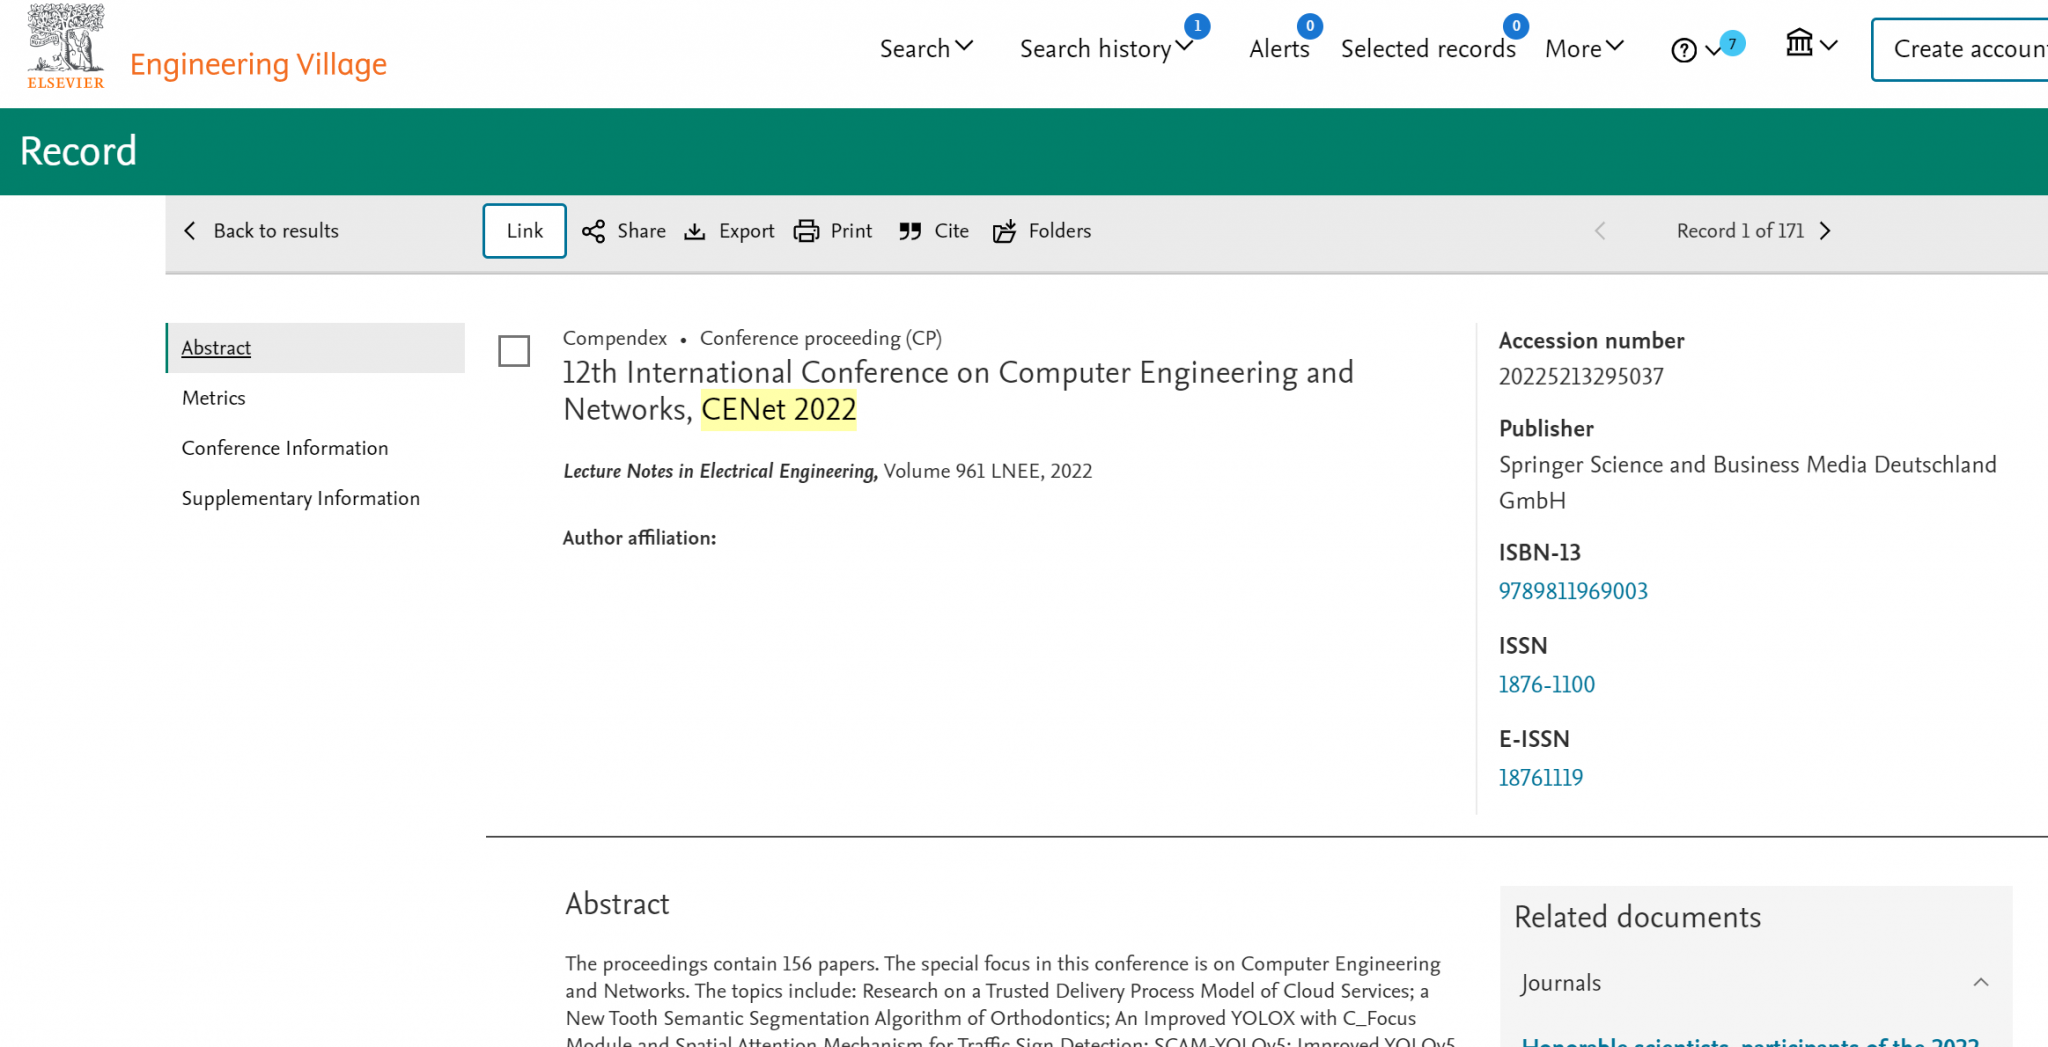Go back to results
This screenshot has height=1047, width=2048.
click(x=261, y=231)
